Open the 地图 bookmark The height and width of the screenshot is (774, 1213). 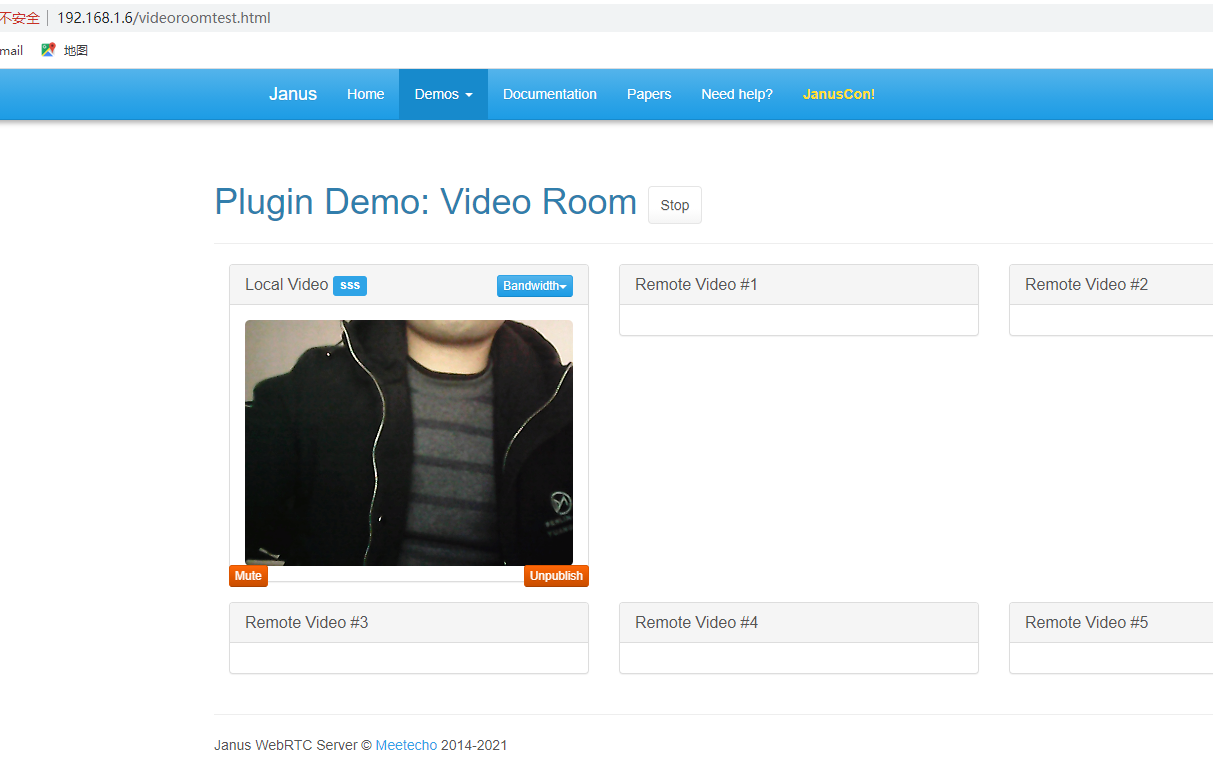pos(76,50)
